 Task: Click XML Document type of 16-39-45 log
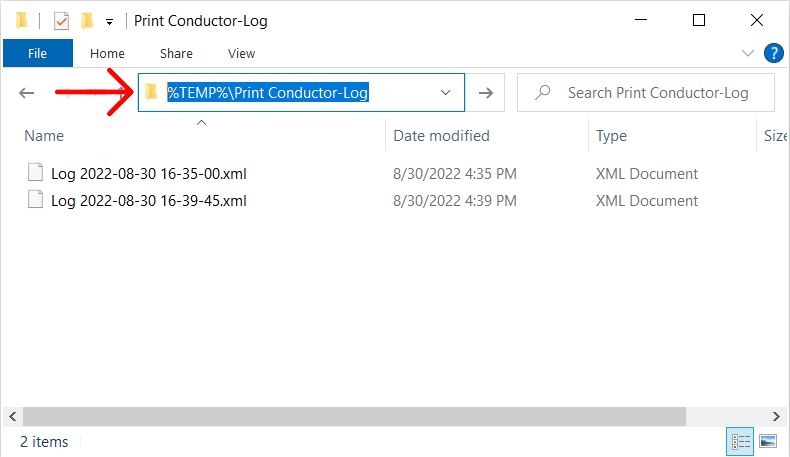[x=647, y=201]
